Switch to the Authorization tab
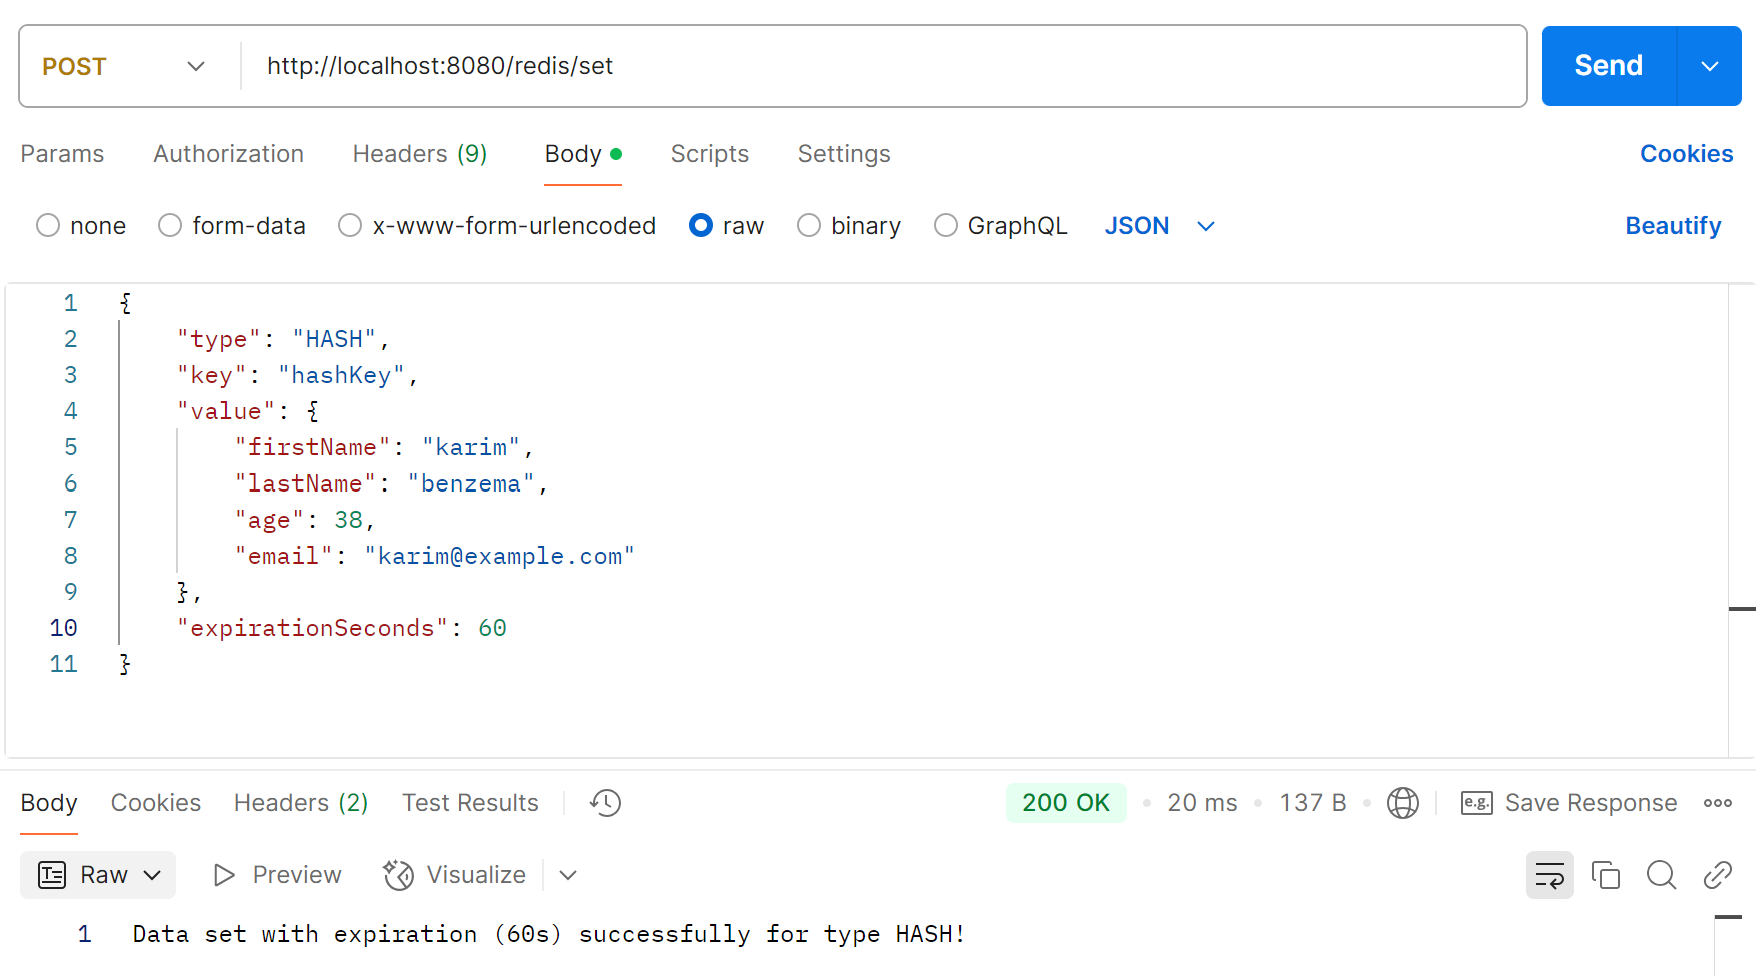1756x976 pixels. pyautogui.click(x=228, y=154)
